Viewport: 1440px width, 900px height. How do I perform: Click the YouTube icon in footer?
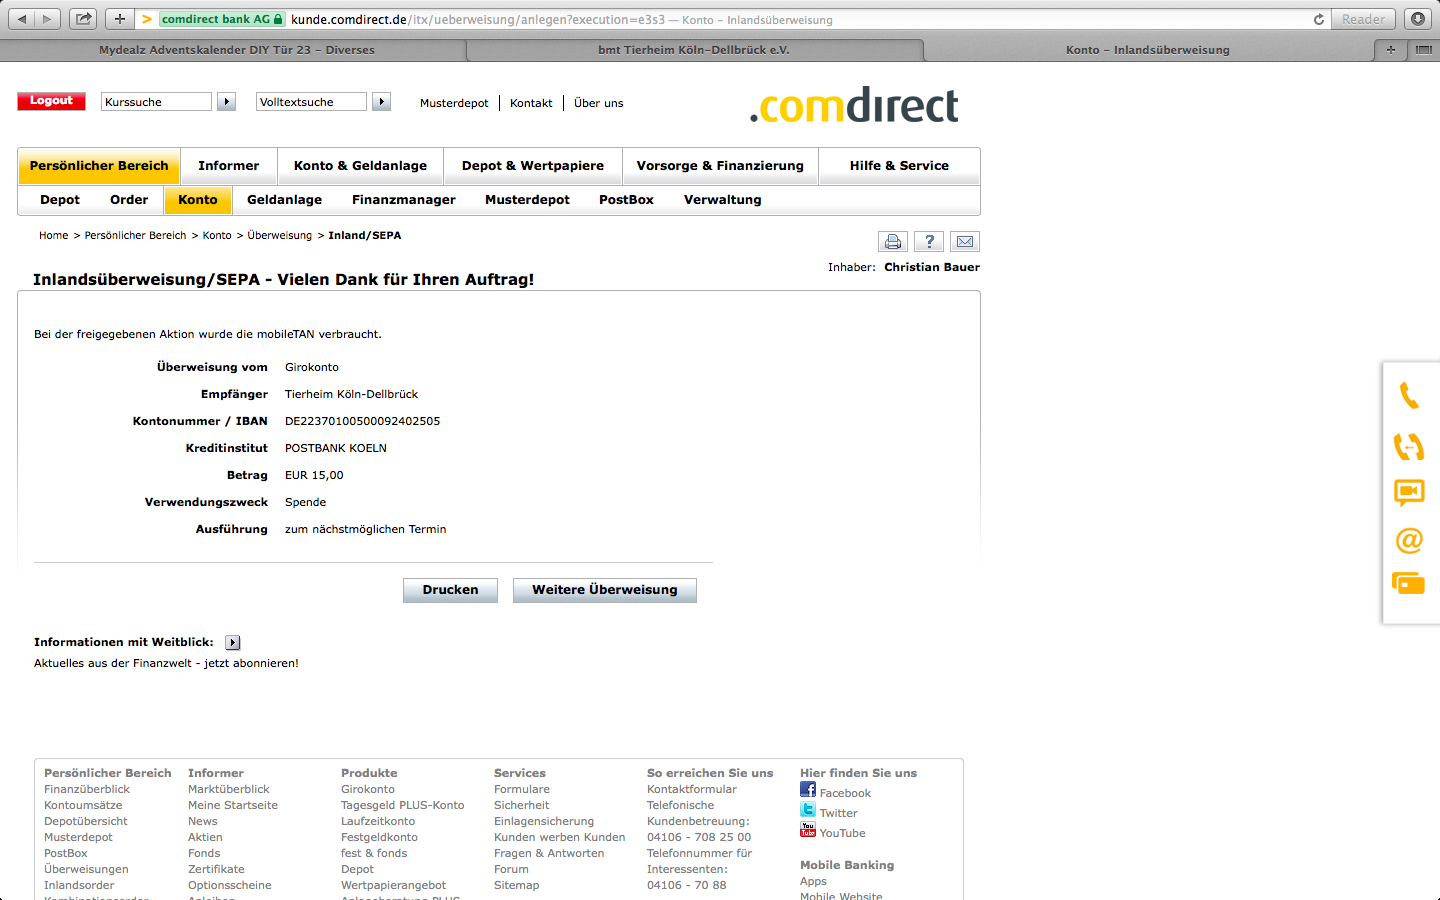808,829
